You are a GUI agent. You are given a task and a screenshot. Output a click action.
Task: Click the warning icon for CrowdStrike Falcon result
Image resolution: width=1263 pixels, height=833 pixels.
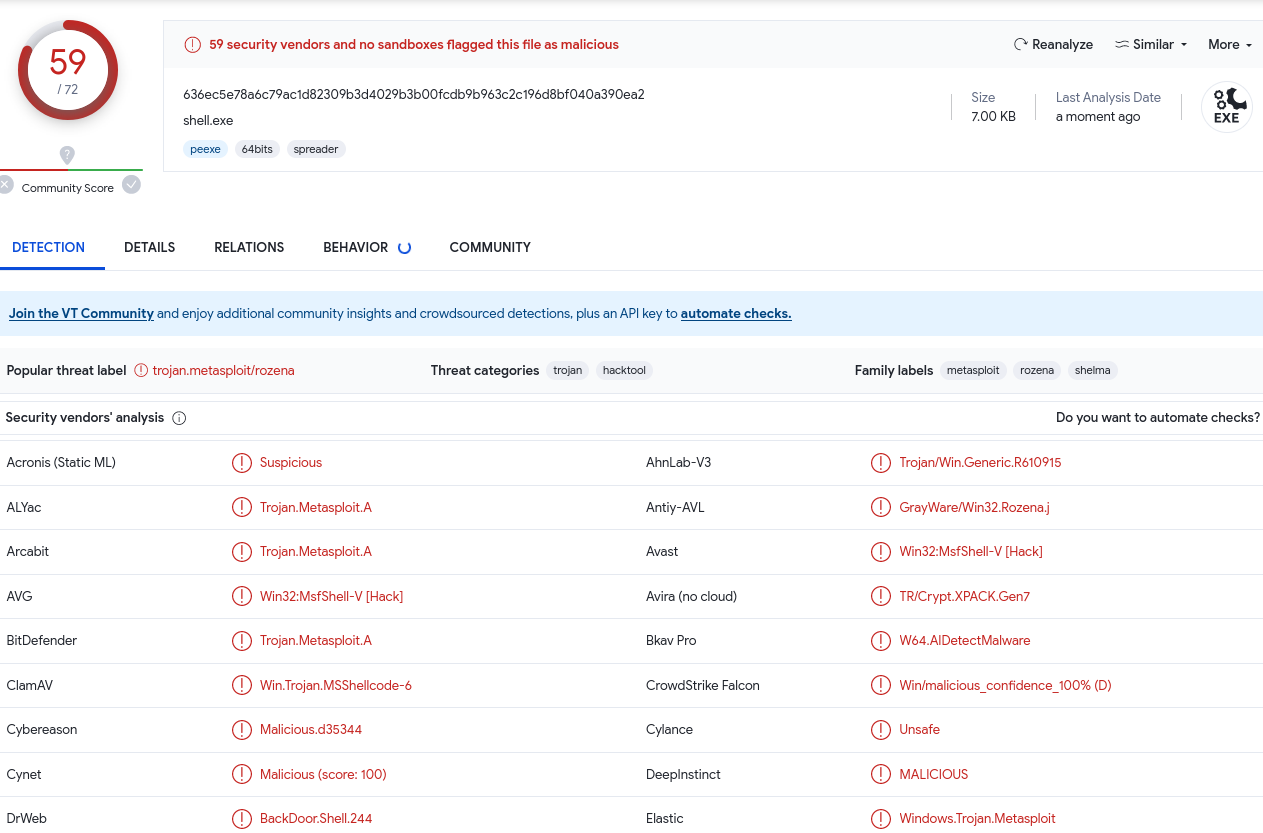pyautogui.click(x=880, y=685)
